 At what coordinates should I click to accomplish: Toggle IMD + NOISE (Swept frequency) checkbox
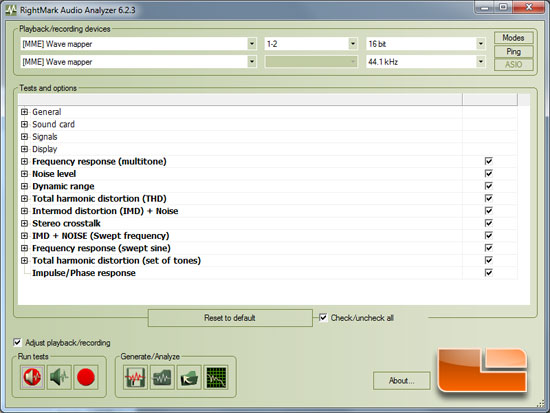[488, 235]
